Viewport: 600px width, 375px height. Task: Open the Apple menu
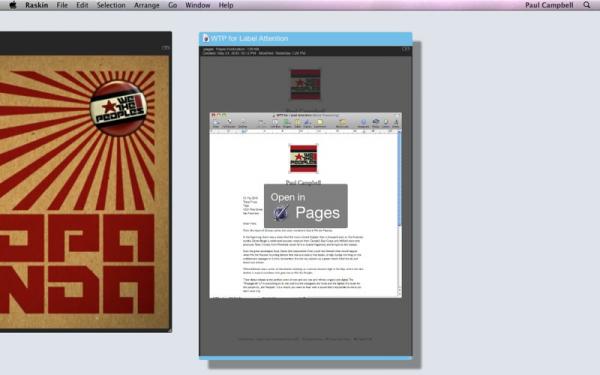(x=13, y=5)
